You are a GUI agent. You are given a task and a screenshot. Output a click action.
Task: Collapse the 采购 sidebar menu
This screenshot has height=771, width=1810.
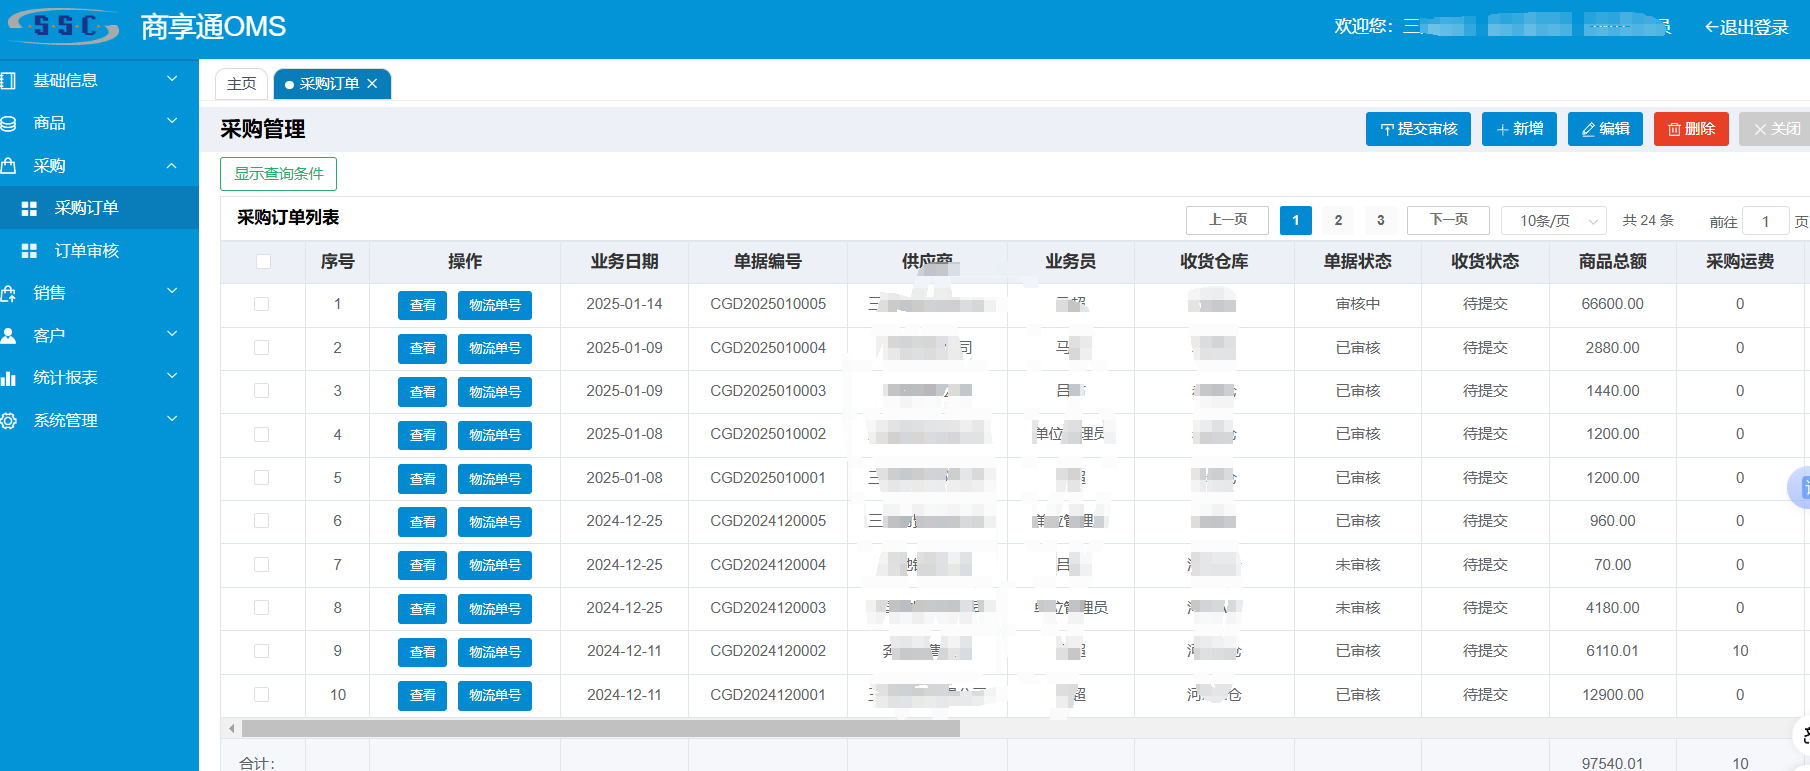pyautogui.click(x=171, y=166)
